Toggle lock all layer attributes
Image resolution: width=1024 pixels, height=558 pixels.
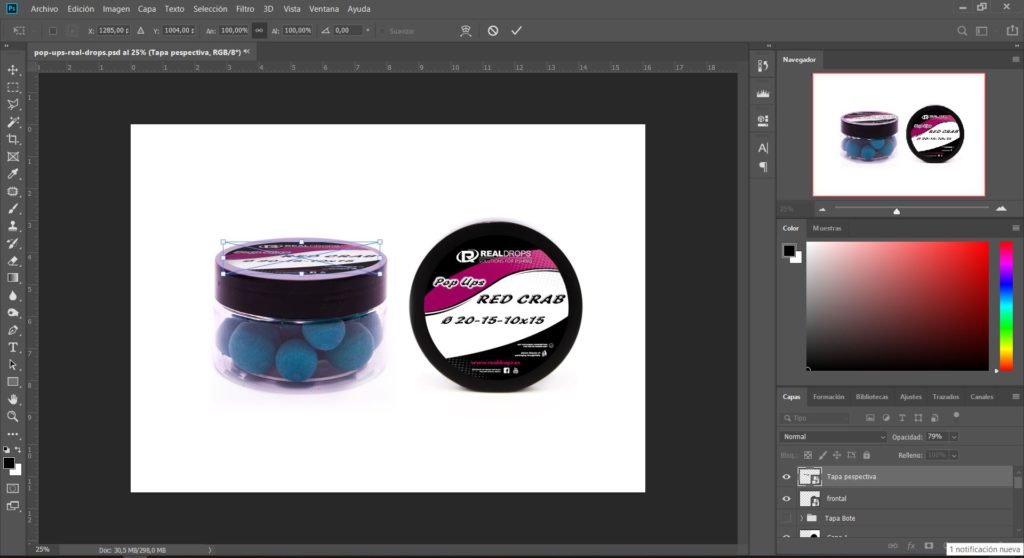tap(867, 455)
